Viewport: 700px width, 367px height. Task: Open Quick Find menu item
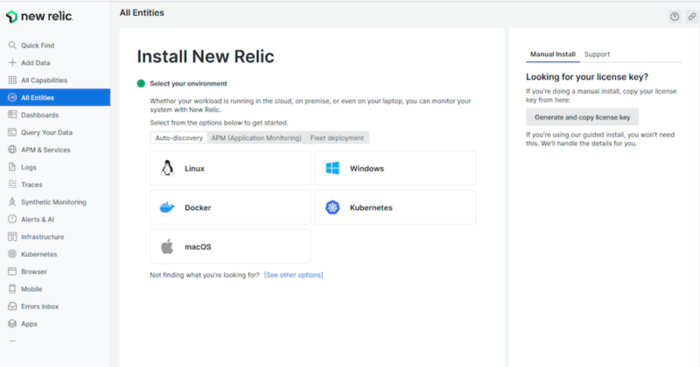click(55, 45)
